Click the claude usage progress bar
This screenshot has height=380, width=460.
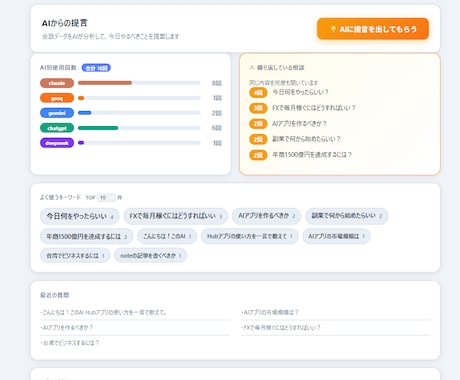139,83
